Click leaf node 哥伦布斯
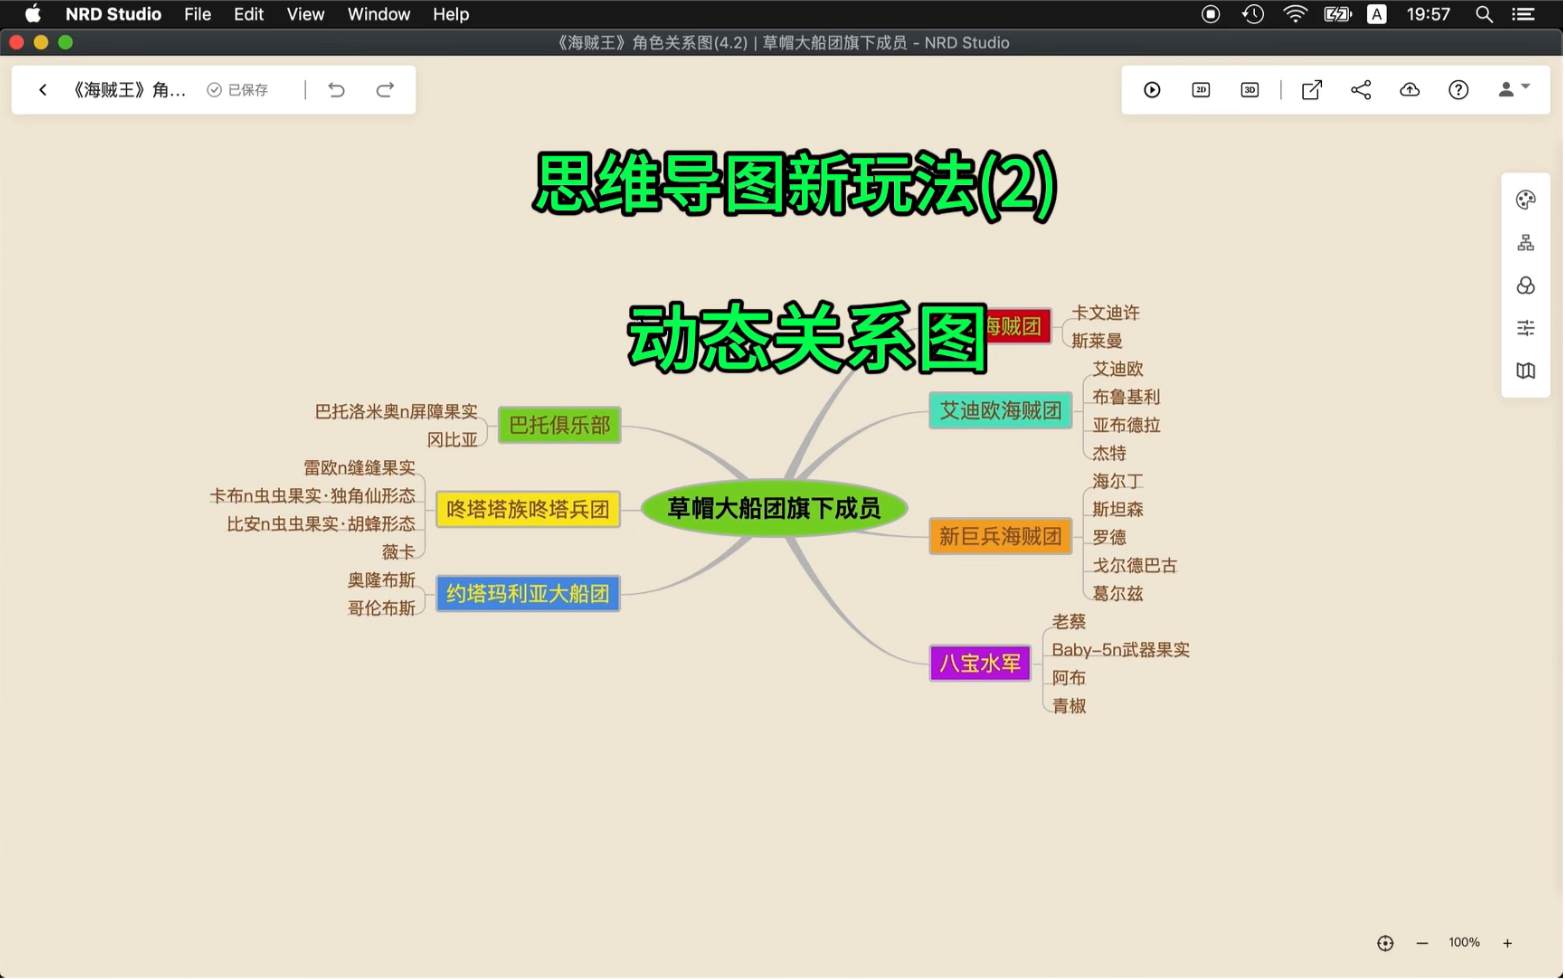 (382, 608)
